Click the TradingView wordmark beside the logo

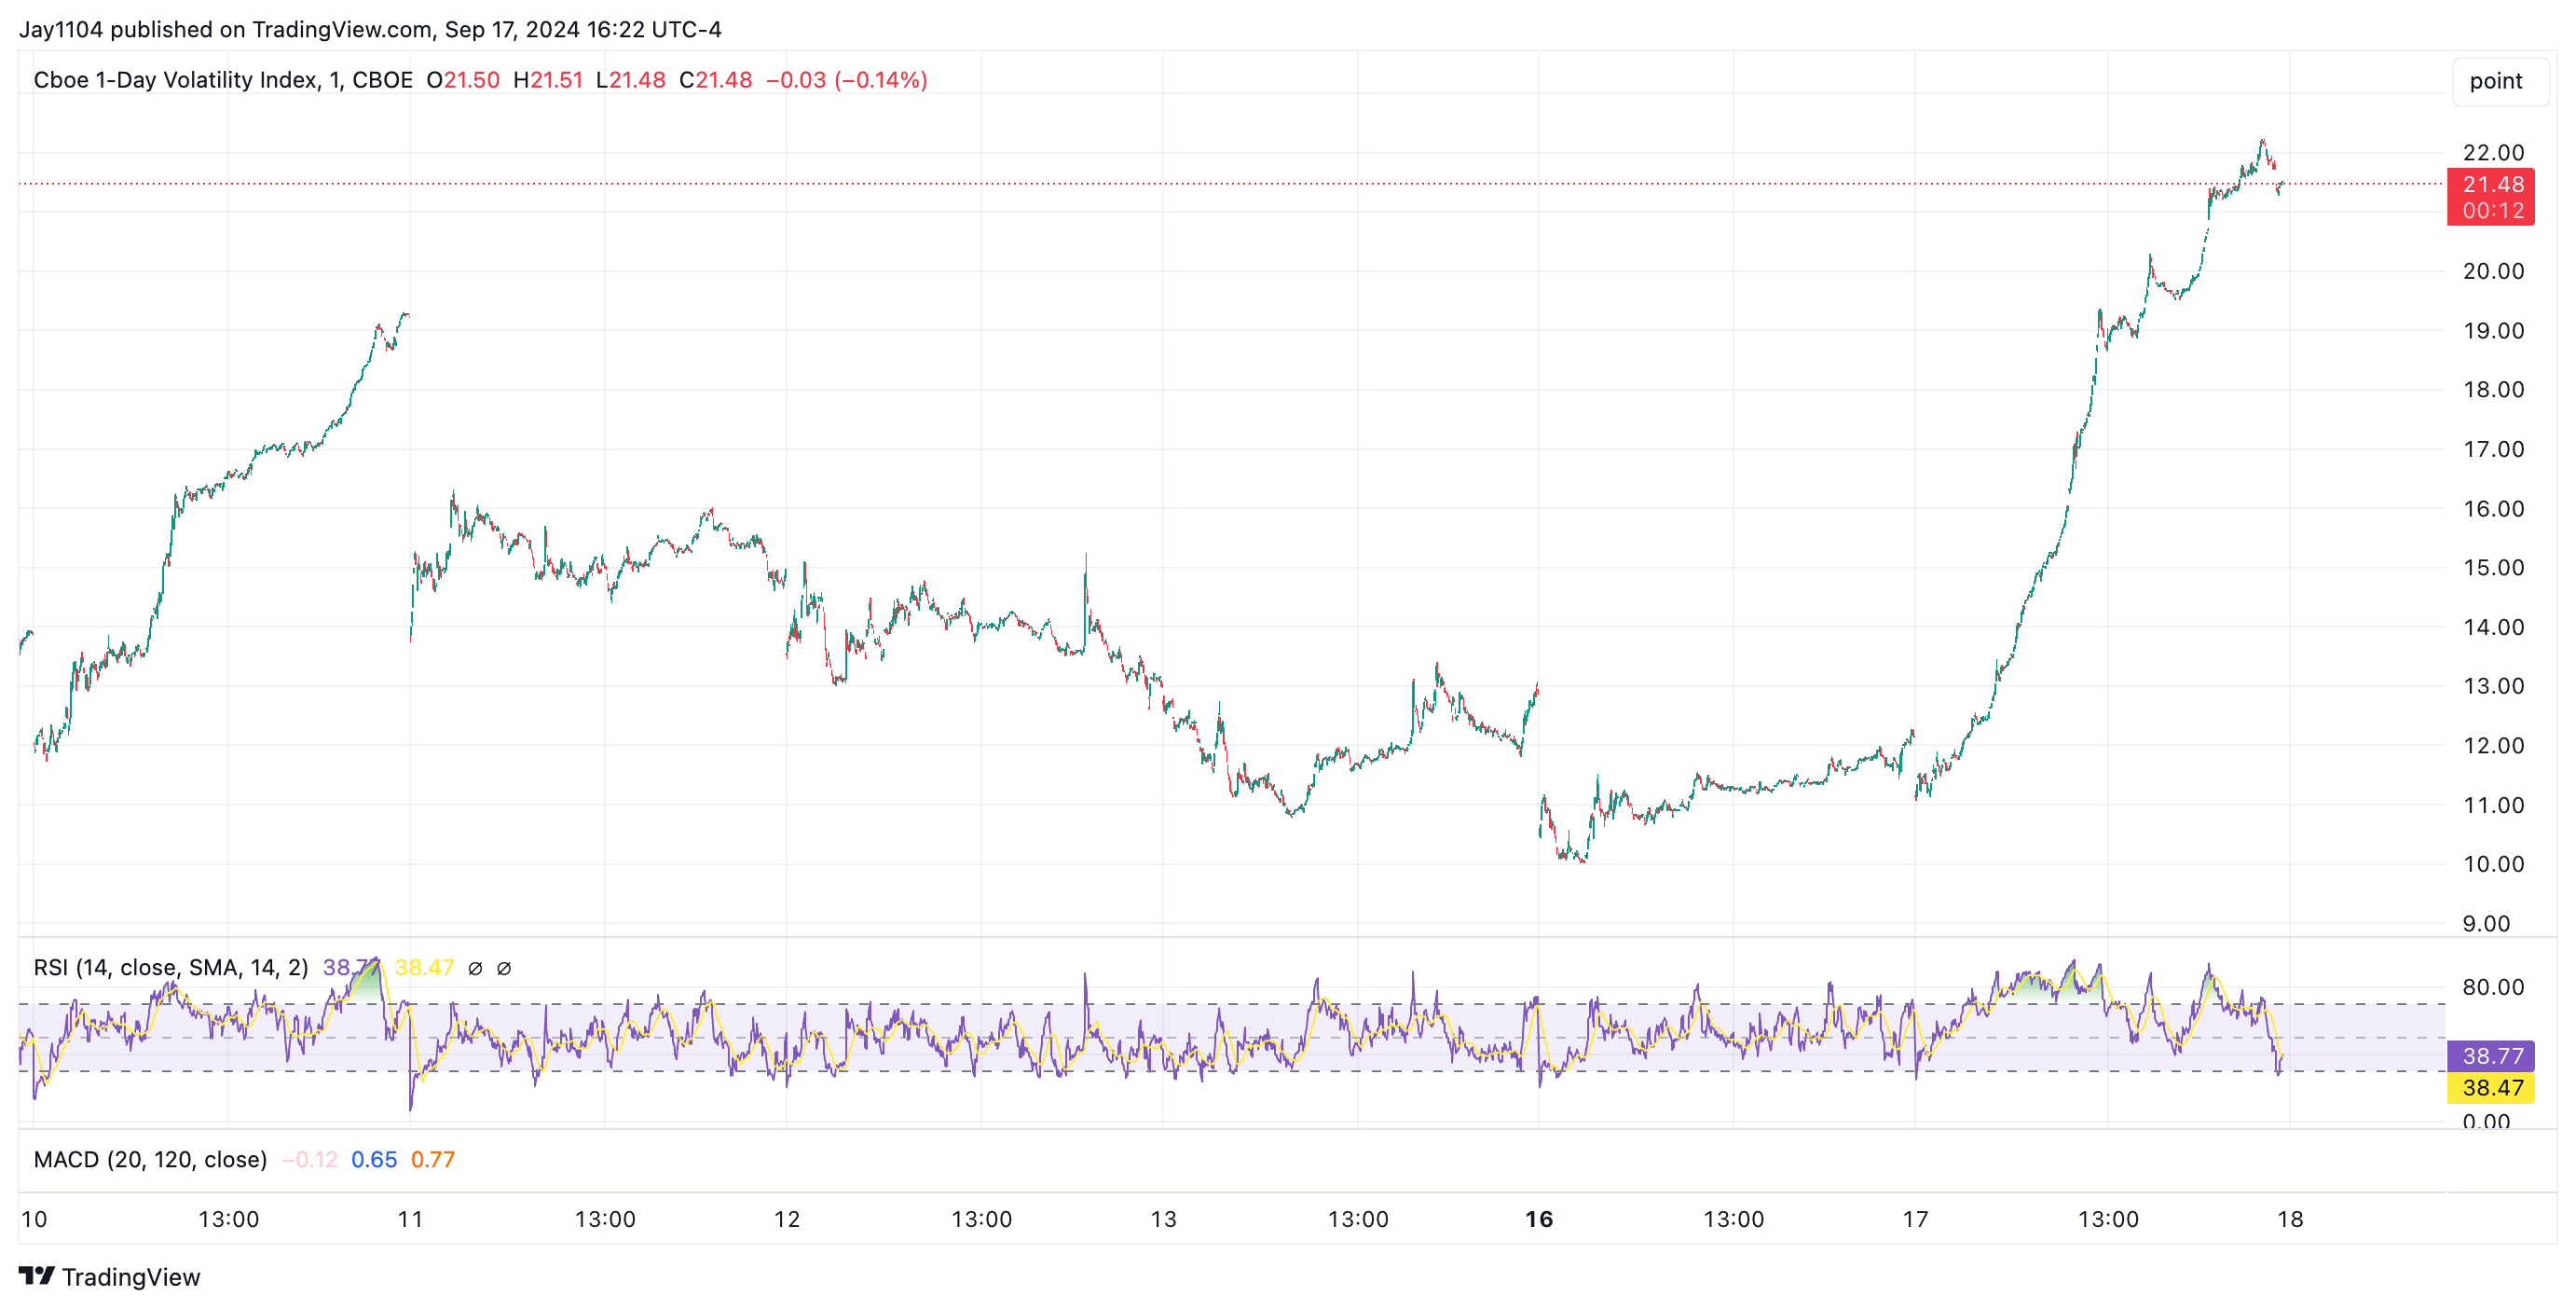(x=131, y=1277)
